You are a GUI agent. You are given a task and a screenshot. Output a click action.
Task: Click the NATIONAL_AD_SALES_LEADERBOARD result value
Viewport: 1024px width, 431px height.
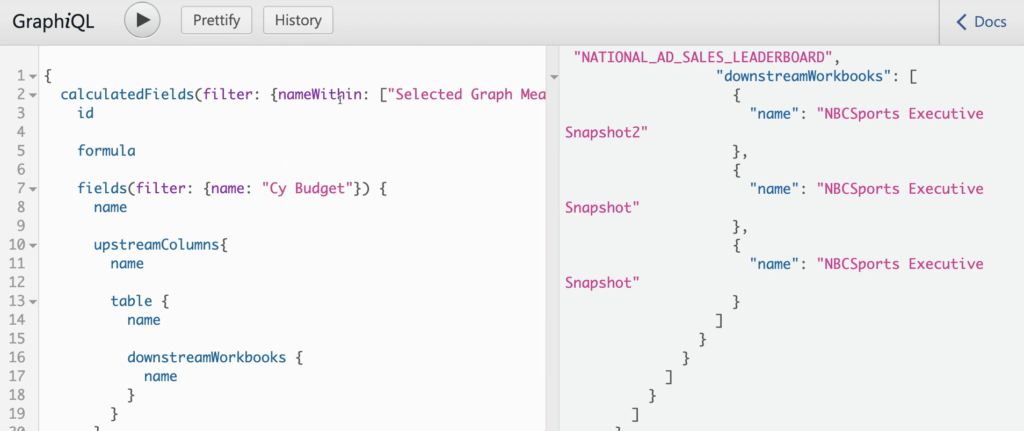coord(702,57)
